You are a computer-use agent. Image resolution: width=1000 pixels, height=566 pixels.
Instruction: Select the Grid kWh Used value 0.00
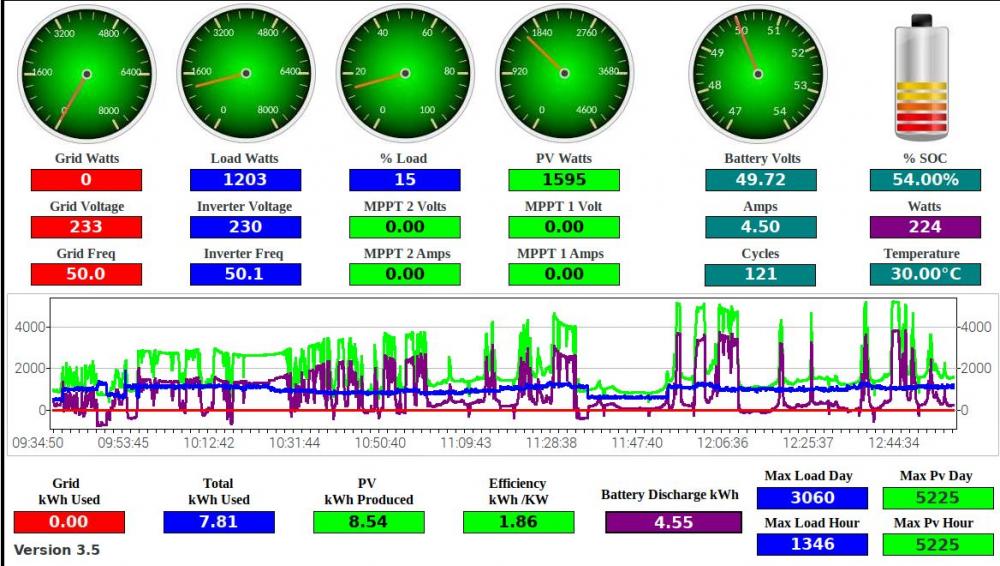[x=69, y=522]
